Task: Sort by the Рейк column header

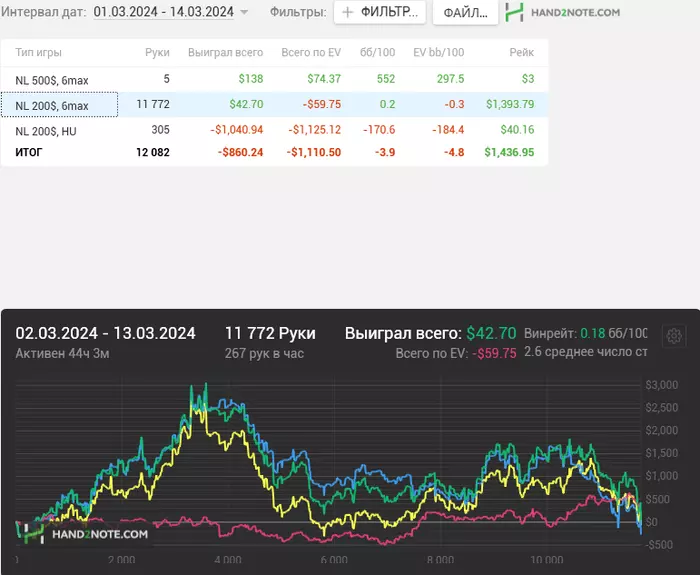Action: tap(521, 52)
